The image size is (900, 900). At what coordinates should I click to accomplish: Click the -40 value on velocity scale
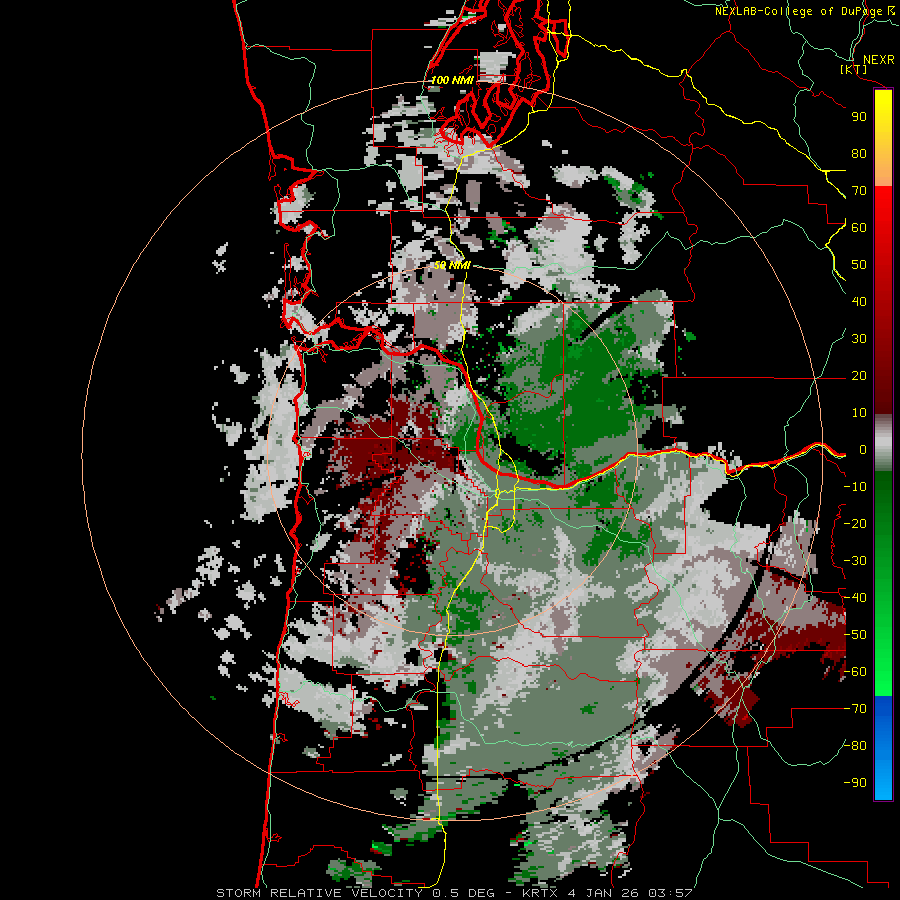pos(855,598)
